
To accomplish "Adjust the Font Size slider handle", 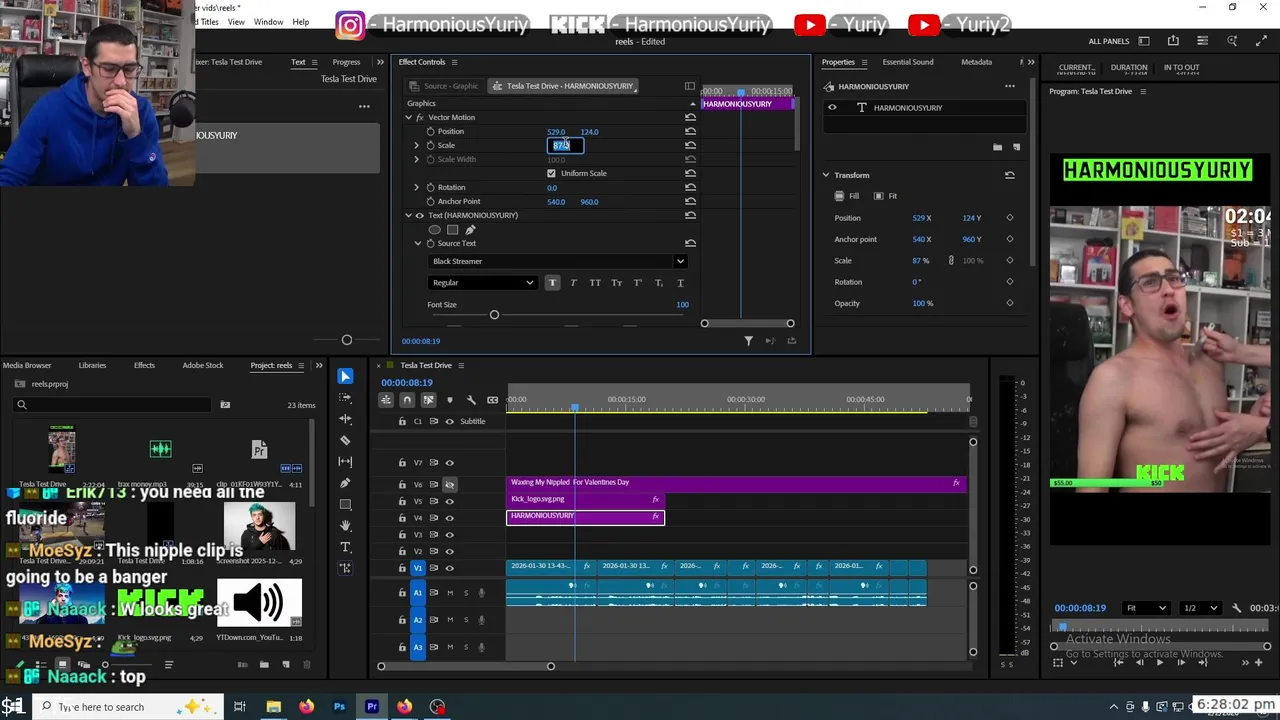I will [x=494, y=315].
